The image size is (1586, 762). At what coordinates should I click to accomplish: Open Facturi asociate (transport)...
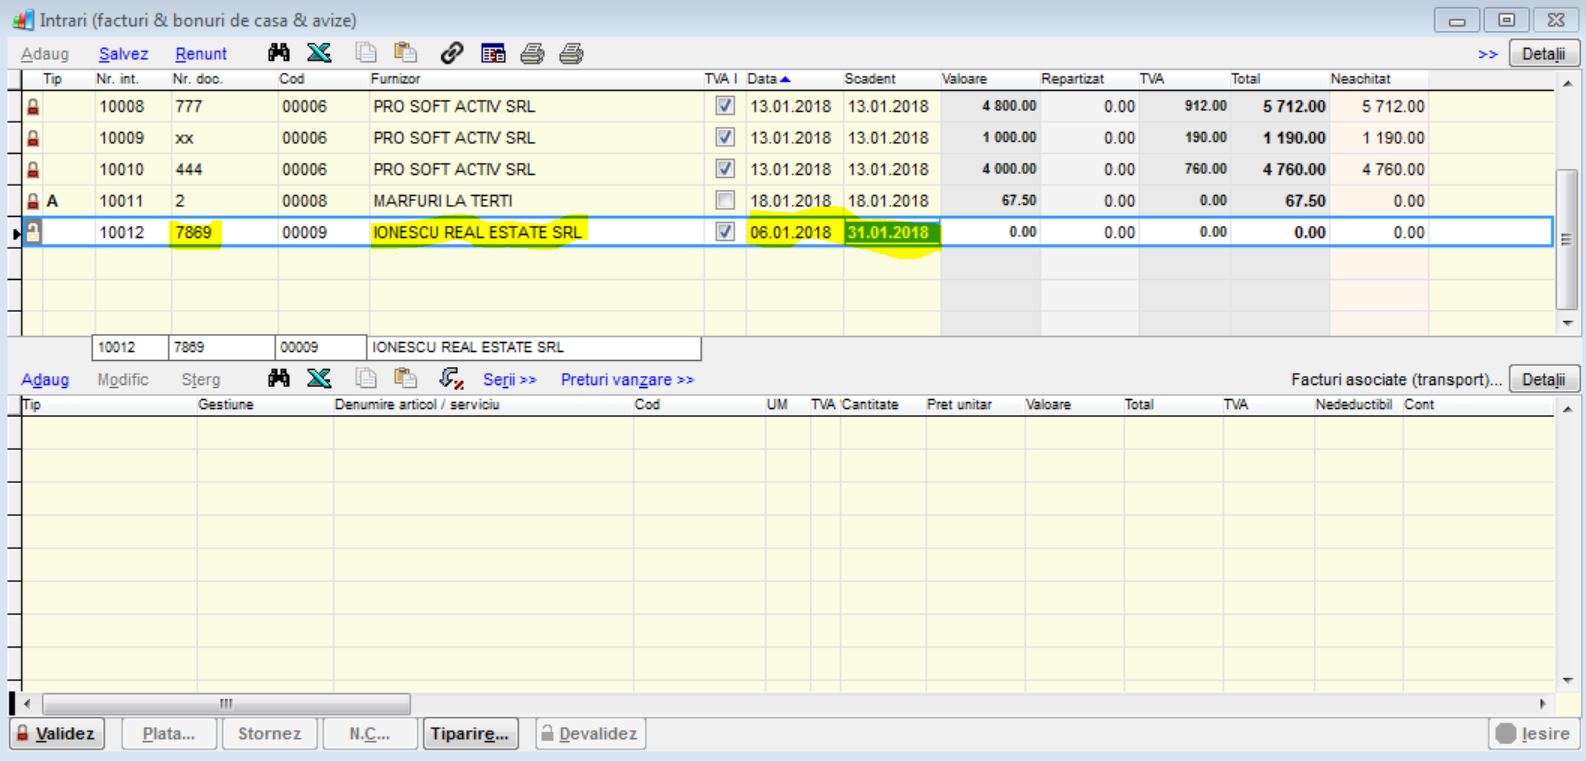tap(1396, 379)
